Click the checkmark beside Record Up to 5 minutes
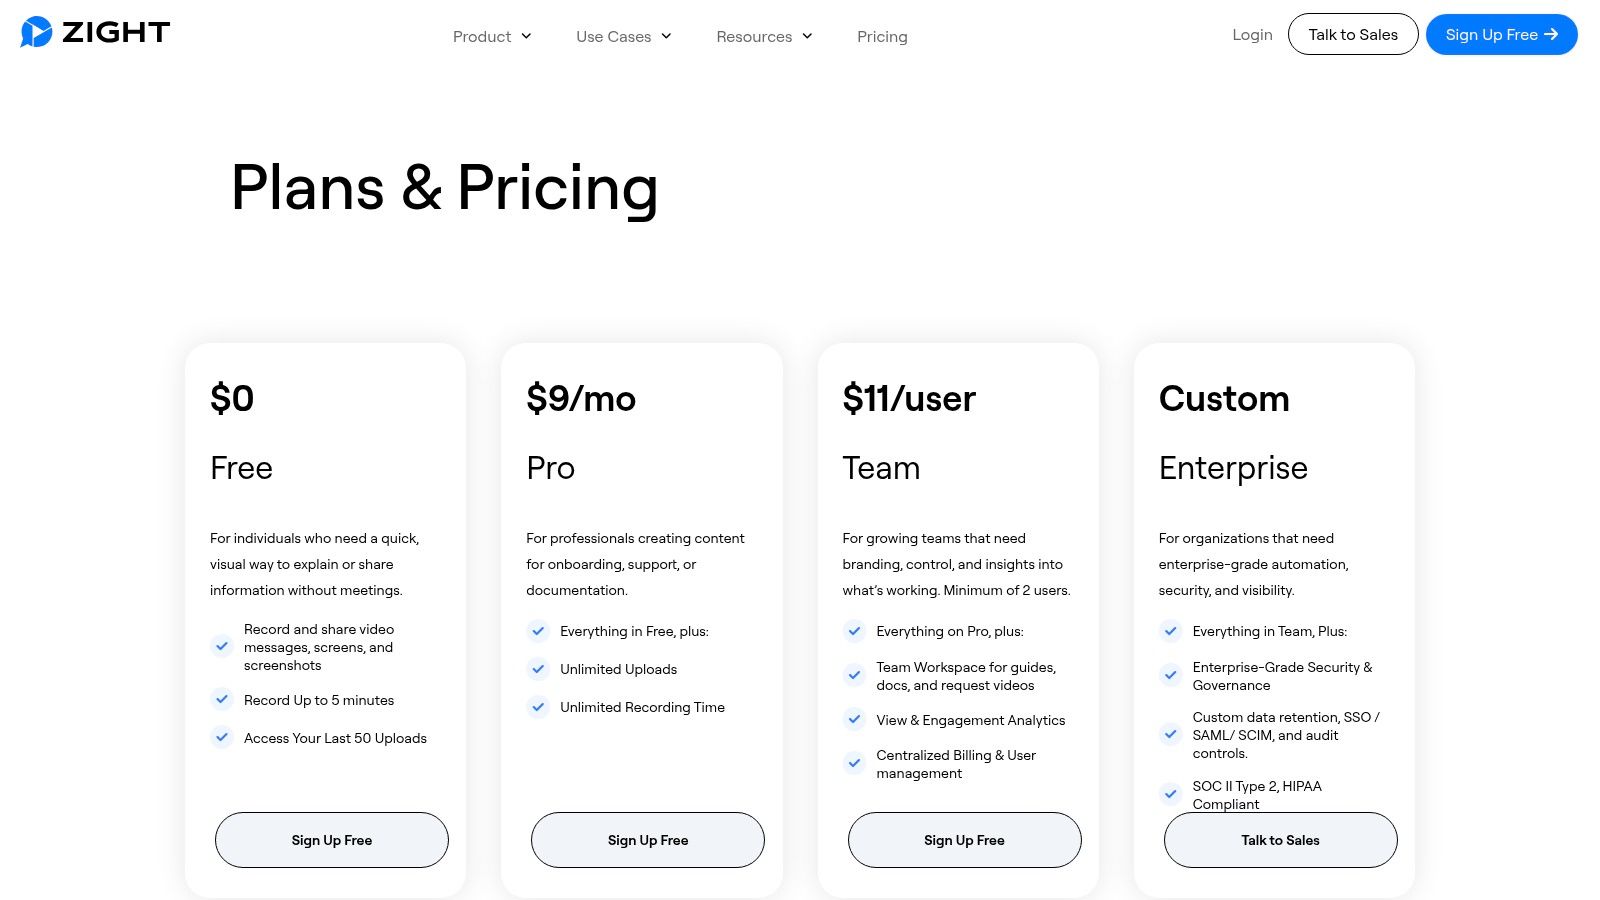The height and width of the screenshot is (900, 1600). (222, 699)
